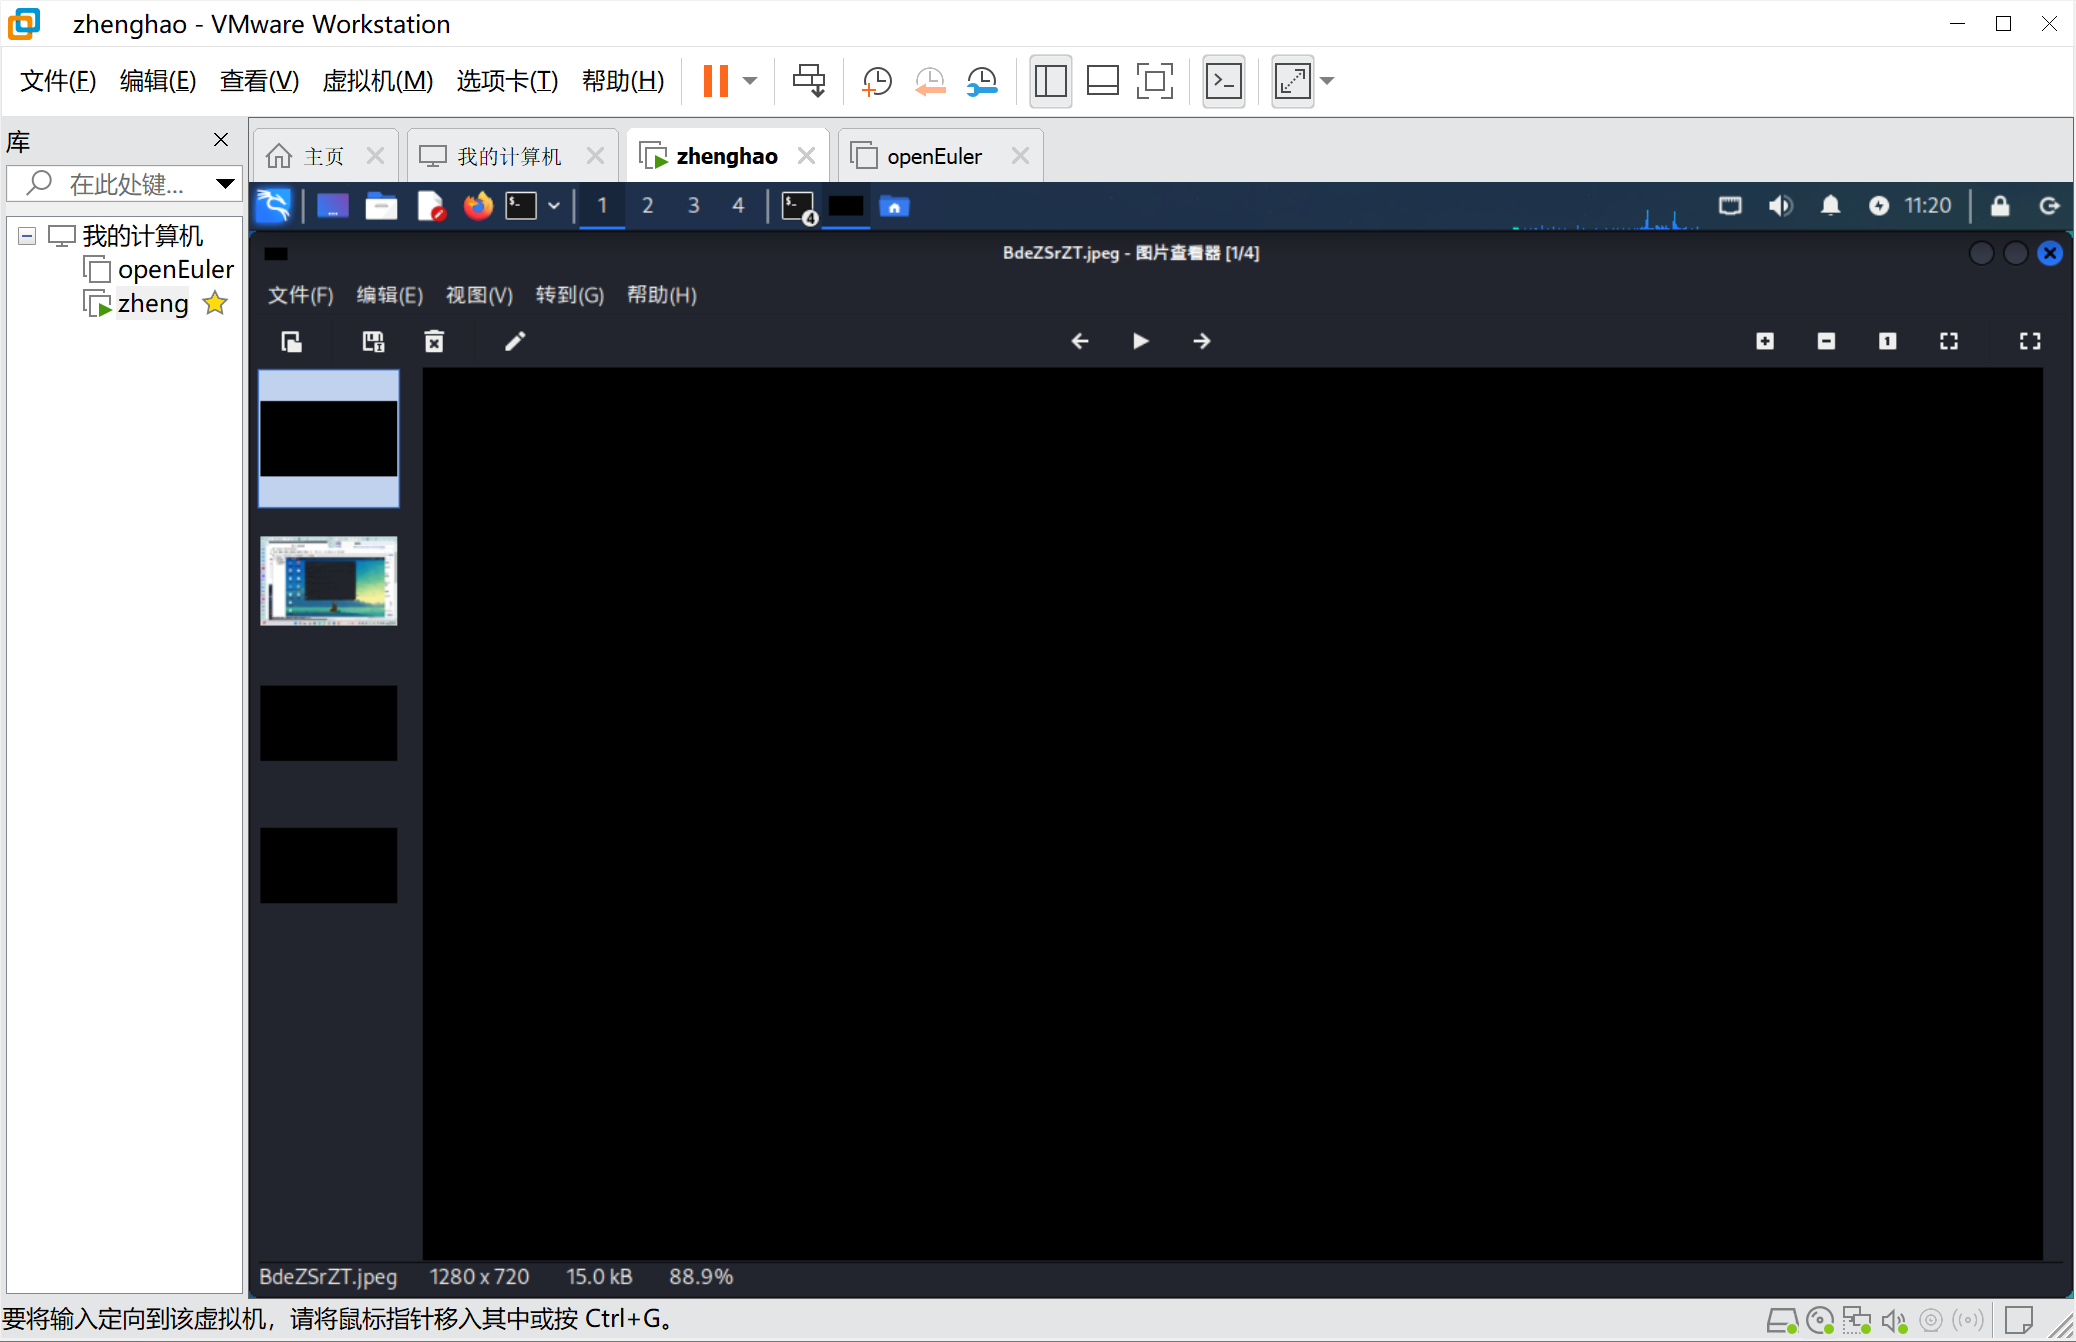Collapse the 我的计算机 tree node
The image size is (2076, 1342).
(x=27, y=236)
